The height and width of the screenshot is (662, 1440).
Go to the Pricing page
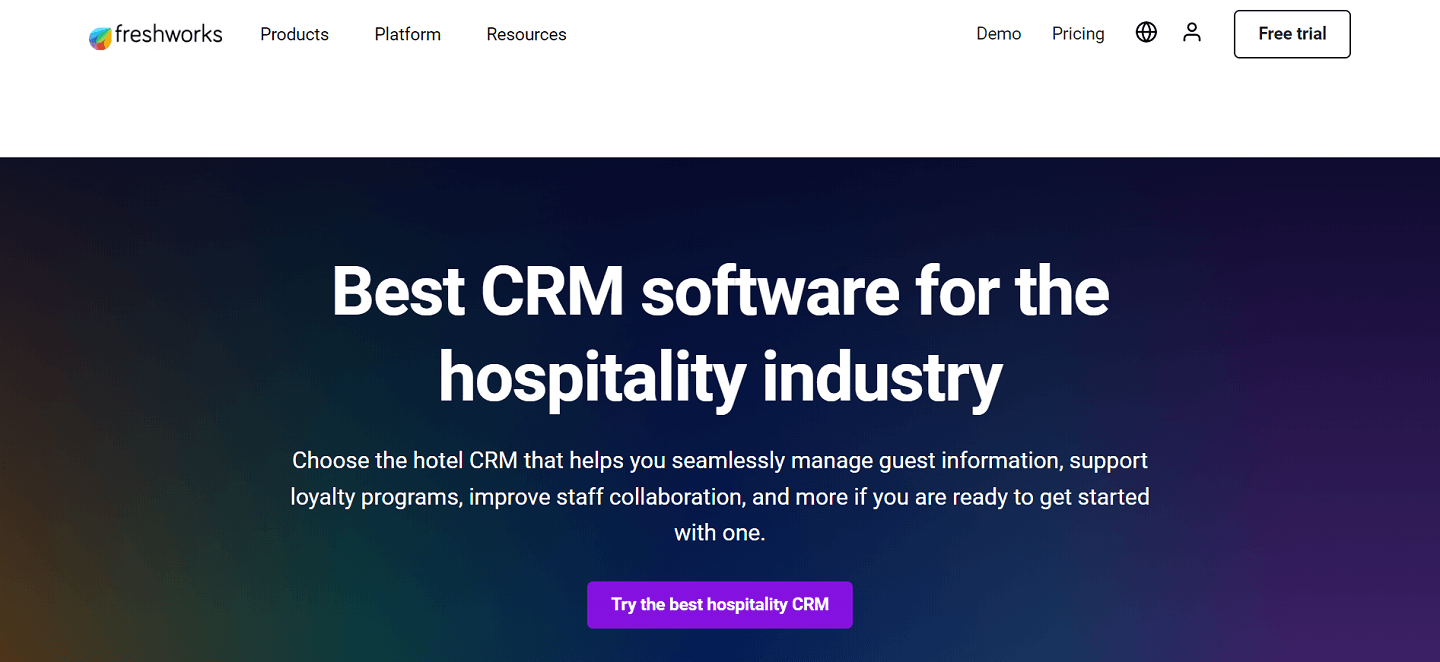(x=1078, y=33)
